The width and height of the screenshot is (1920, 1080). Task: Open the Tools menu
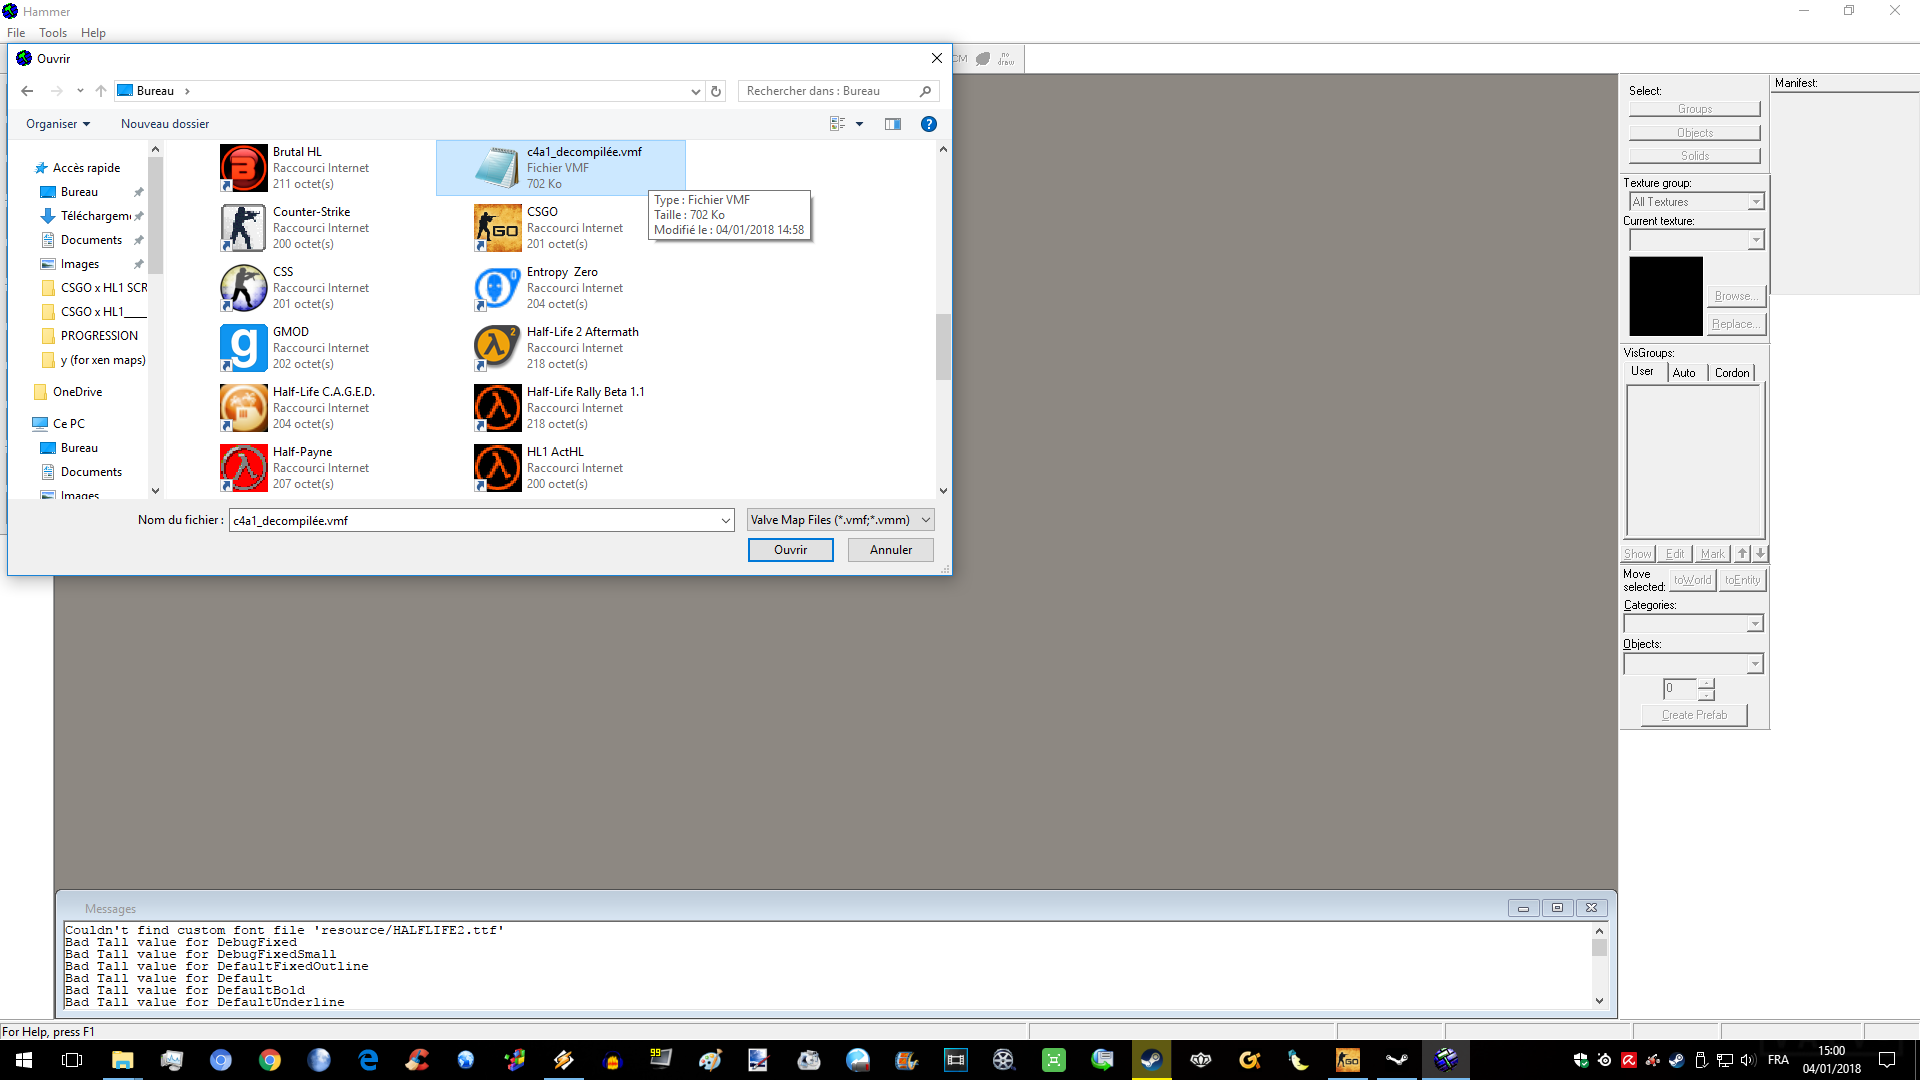tap(53, 33)
